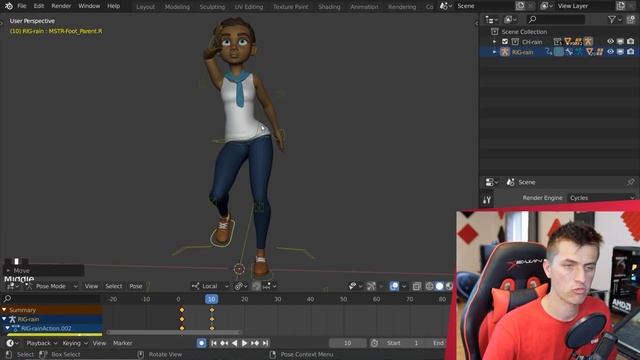Switch to wireframe shading

point(429,286)
